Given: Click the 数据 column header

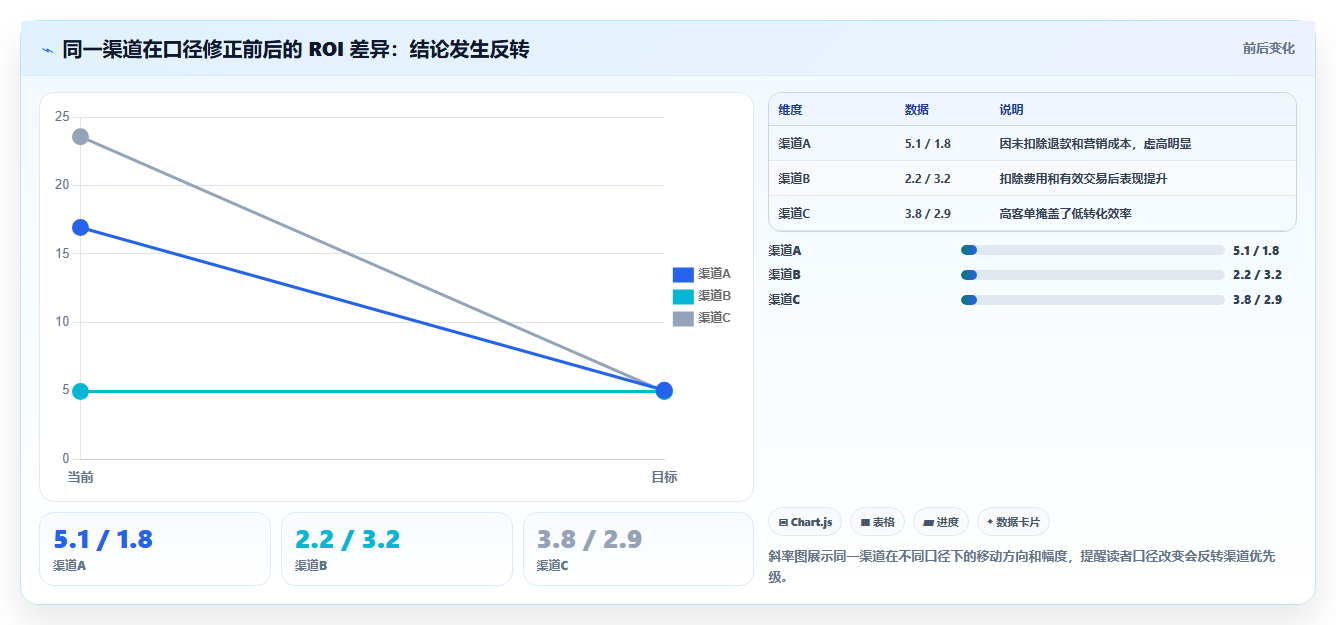Looking at the screenshot, I should tap(917, 110).
